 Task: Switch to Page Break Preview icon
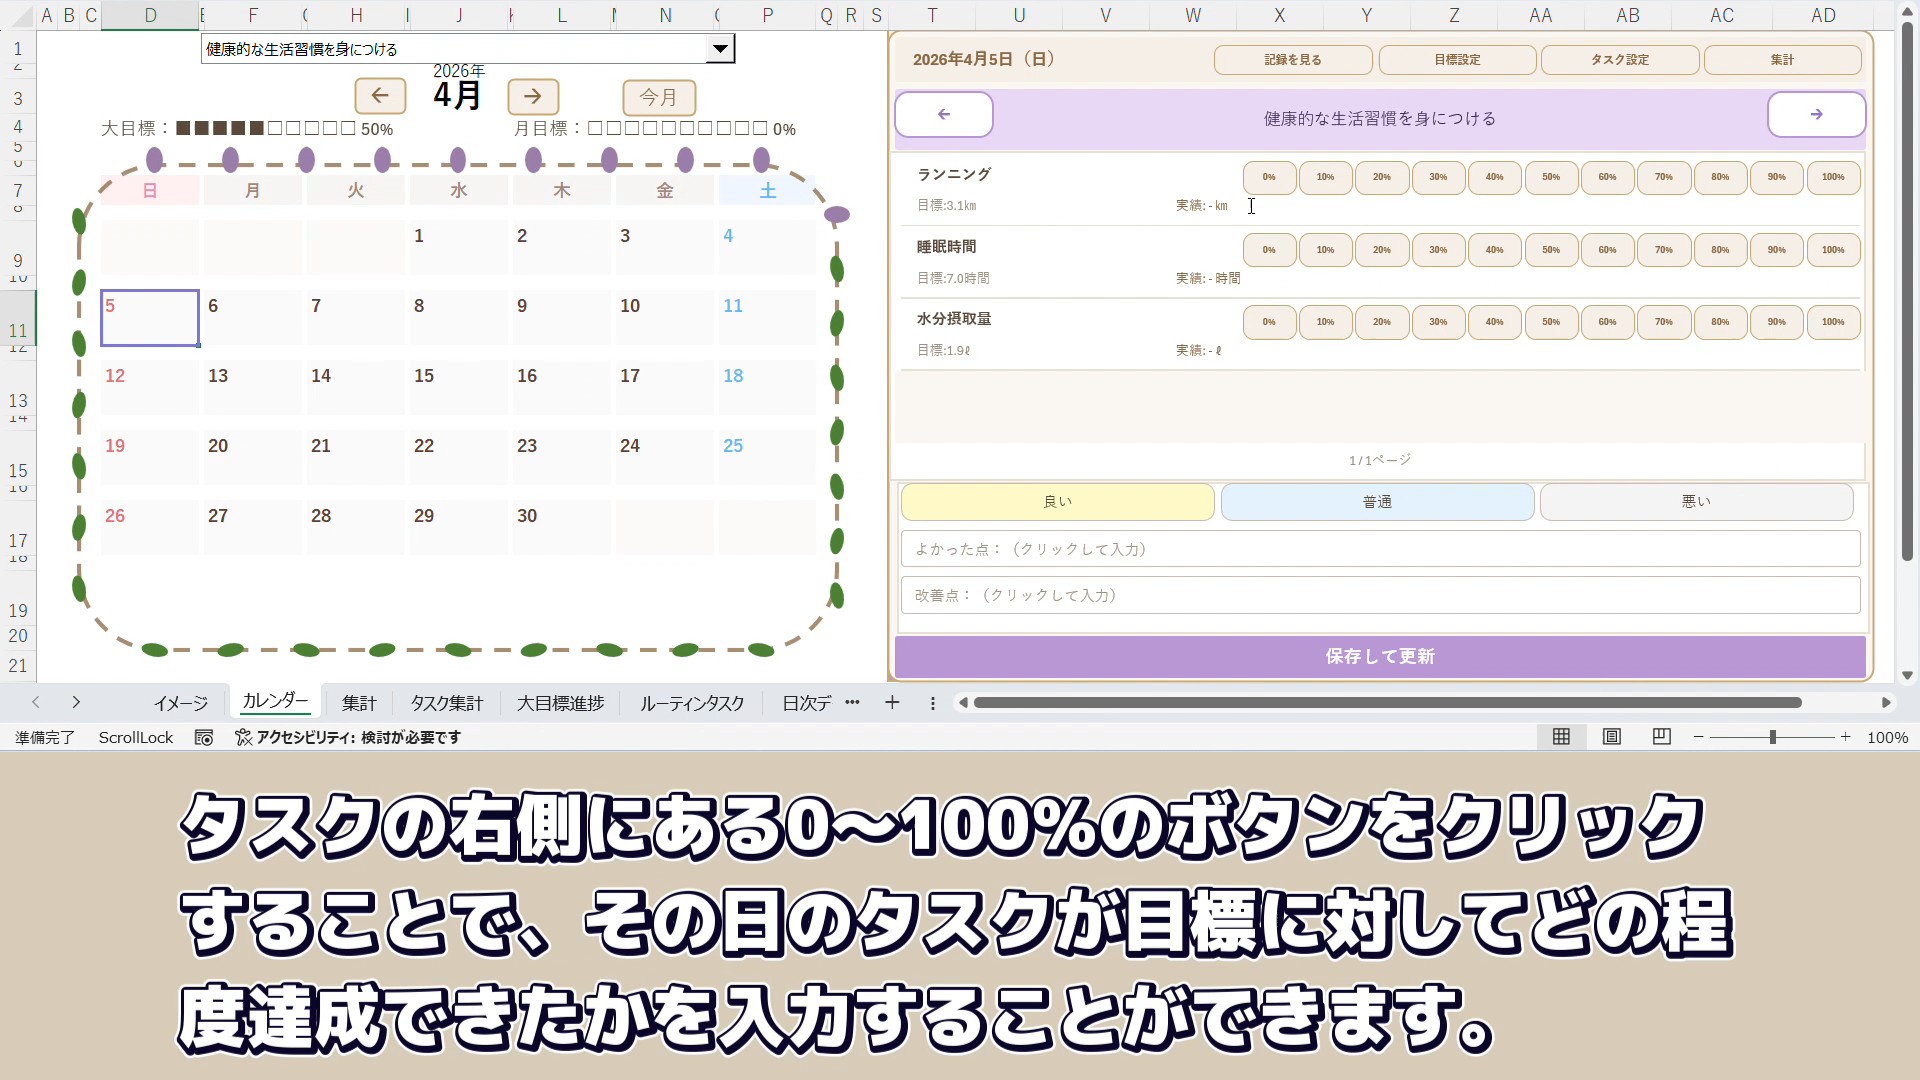[1661, 737]
